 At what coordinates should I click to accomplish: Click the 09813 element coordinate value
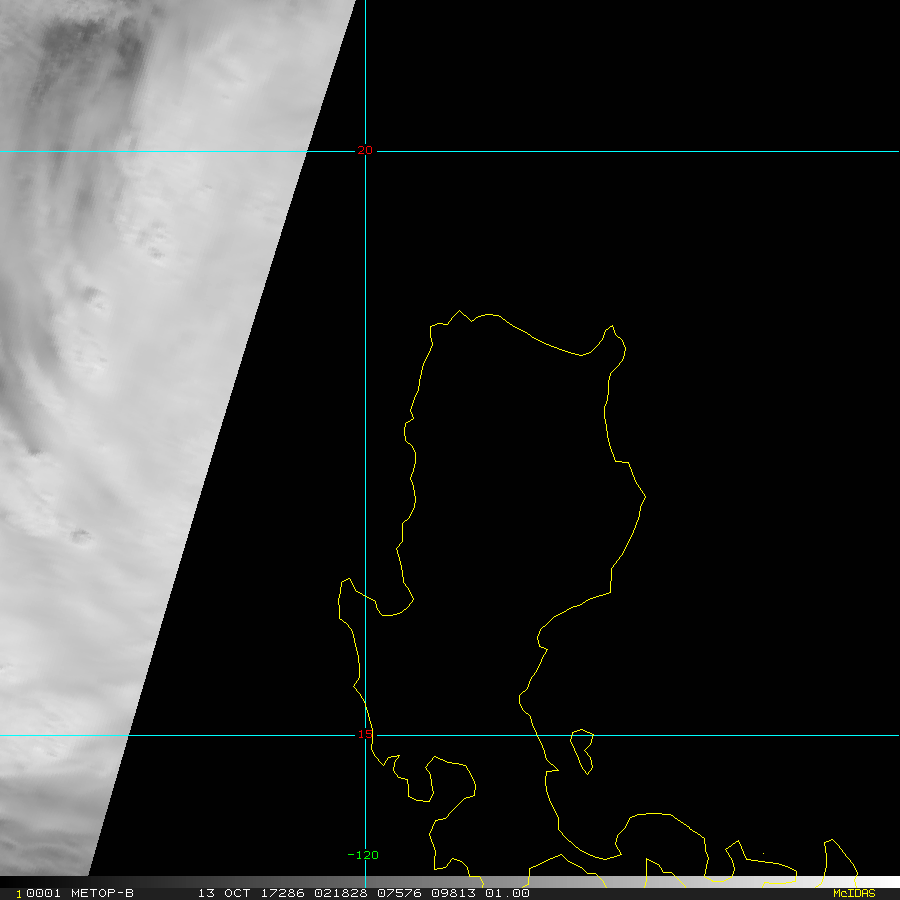click(453, 893)
